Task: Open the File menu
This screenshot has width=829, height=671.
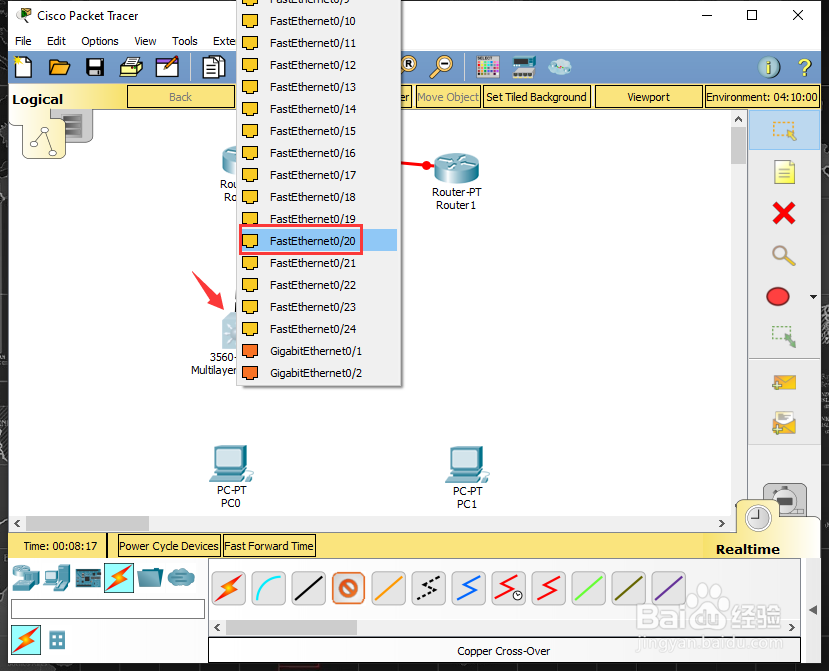Action: (23, 41)
